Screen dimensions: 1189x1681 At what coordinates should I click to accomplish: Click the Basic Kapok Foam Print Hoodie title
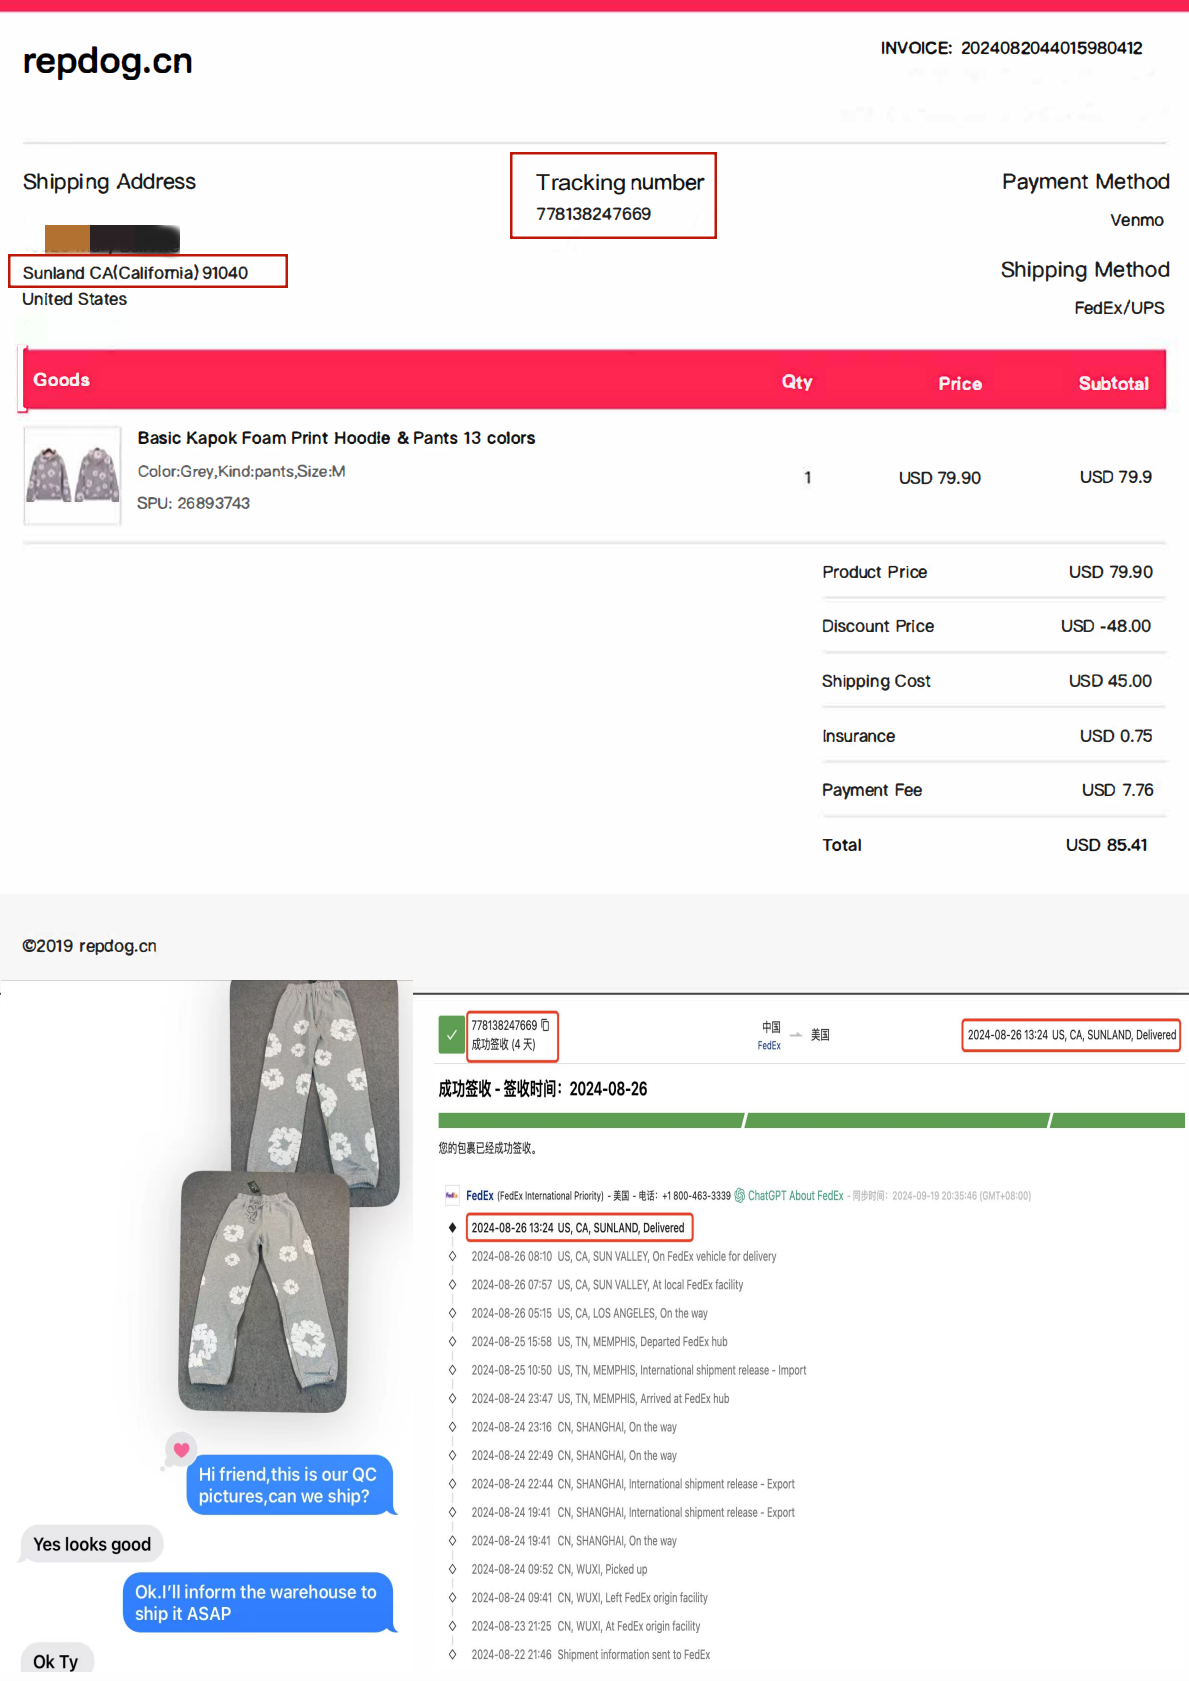click(336, 438)
